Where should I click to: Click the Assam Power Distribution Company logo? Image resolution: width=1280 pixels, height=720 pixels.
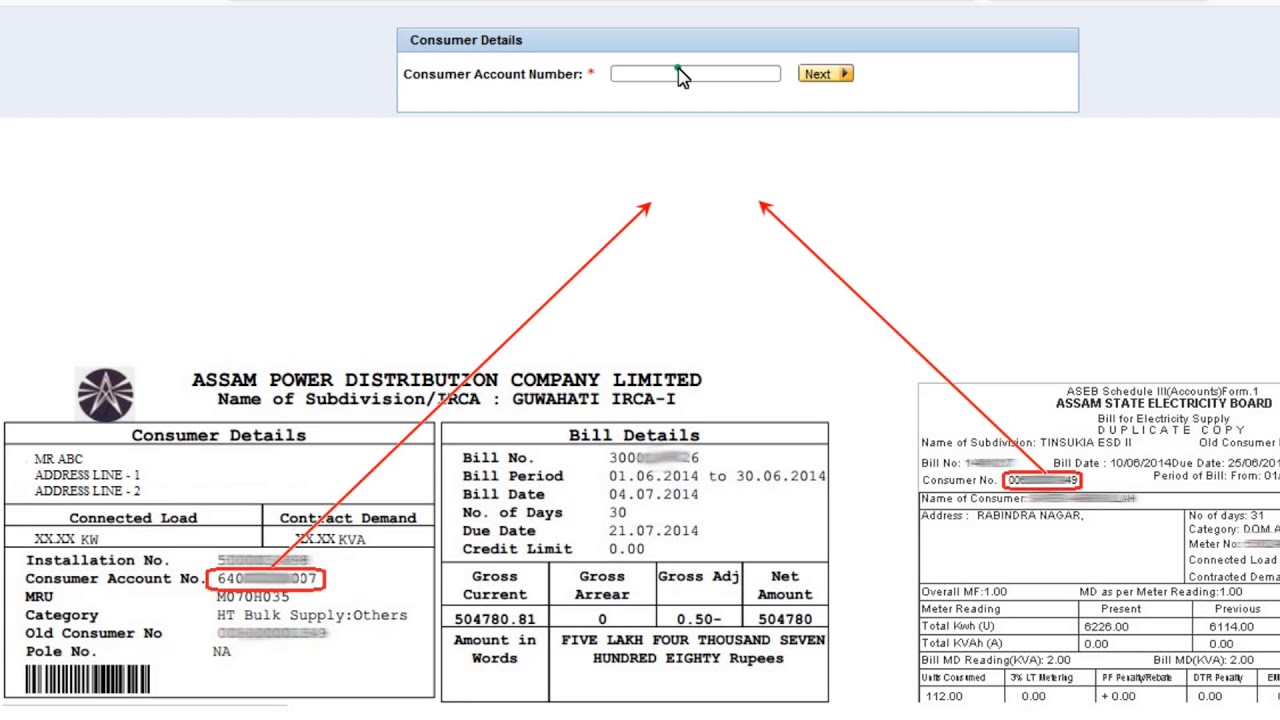(105, 394)
